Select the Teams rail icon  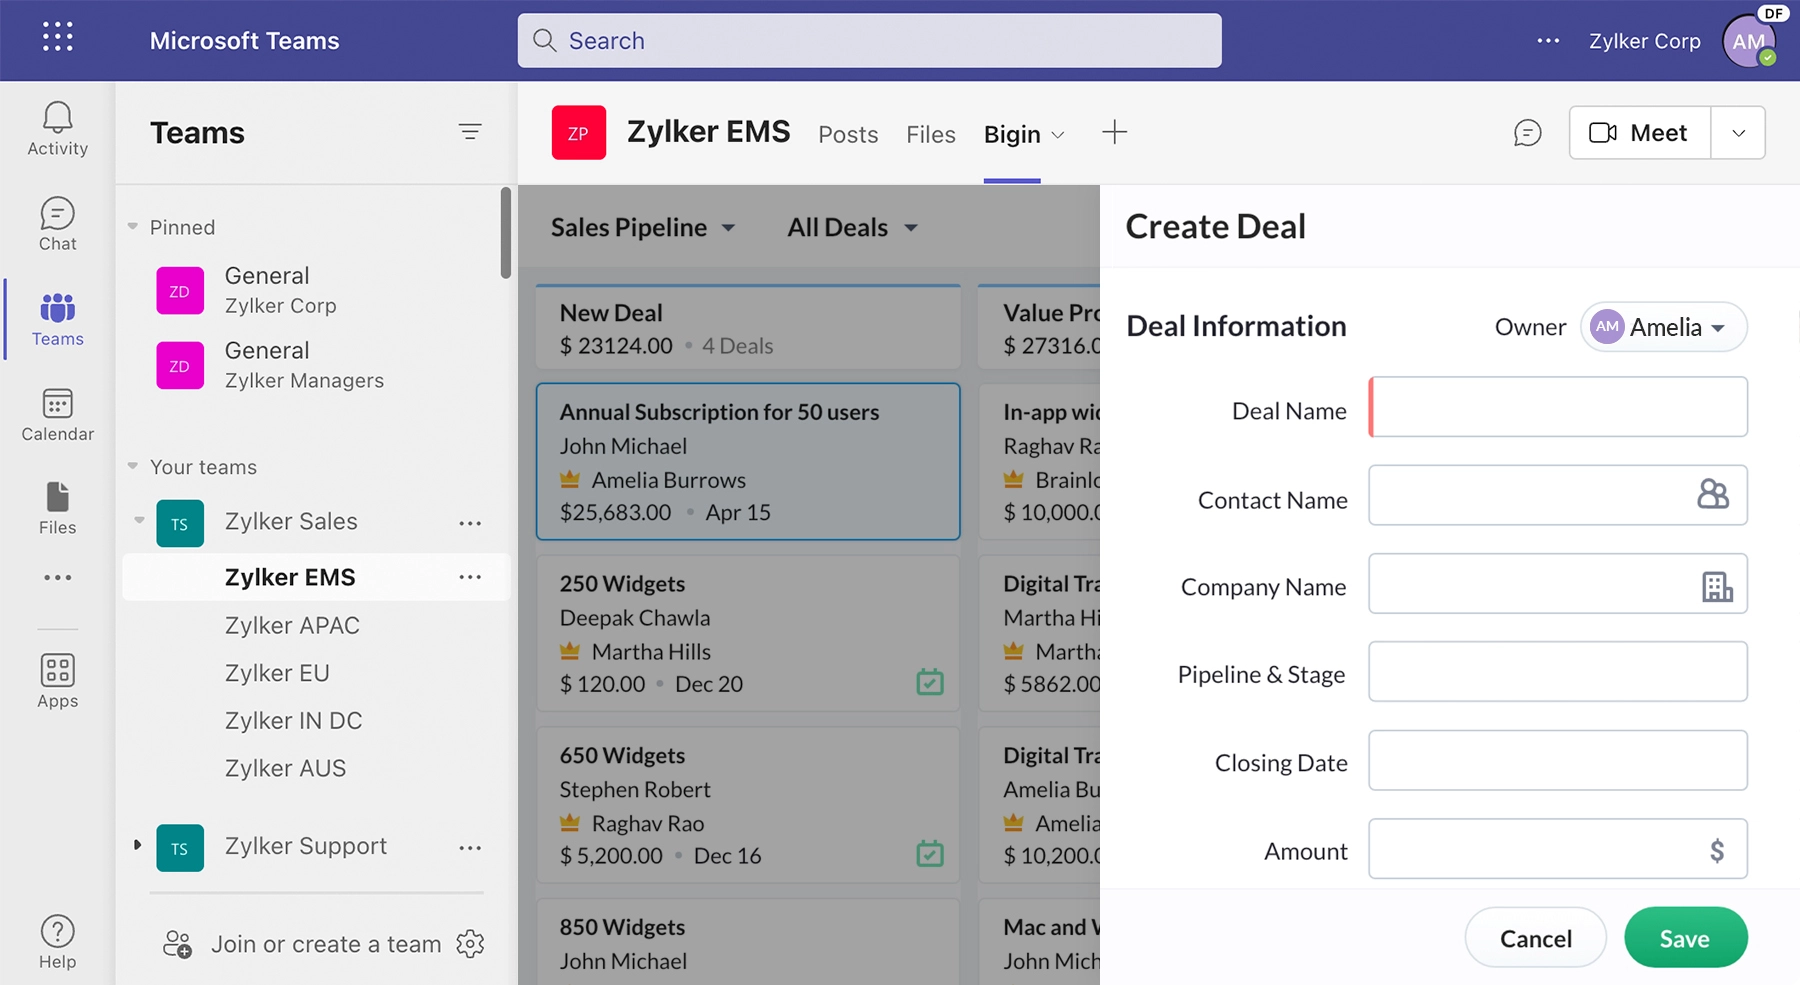57,319
